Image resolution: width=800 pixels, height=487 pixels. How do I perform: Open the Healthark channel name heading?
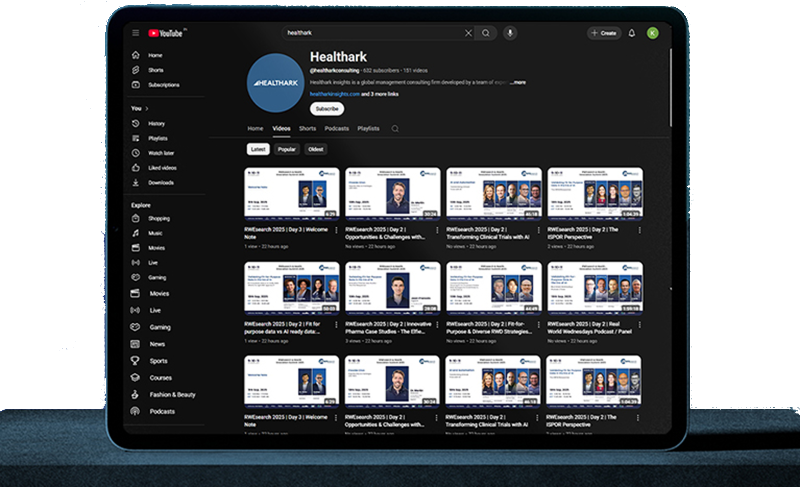[x=338, y=57]
